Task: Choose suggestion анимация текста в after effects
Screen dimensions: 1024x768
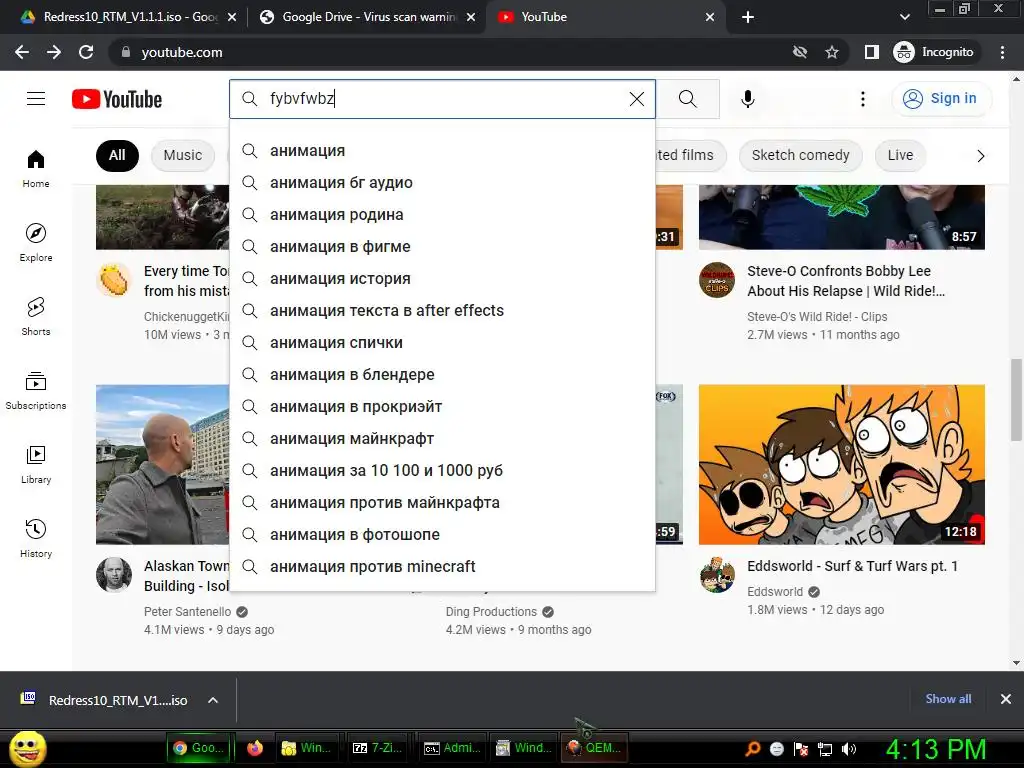Action: pos(442,311)
